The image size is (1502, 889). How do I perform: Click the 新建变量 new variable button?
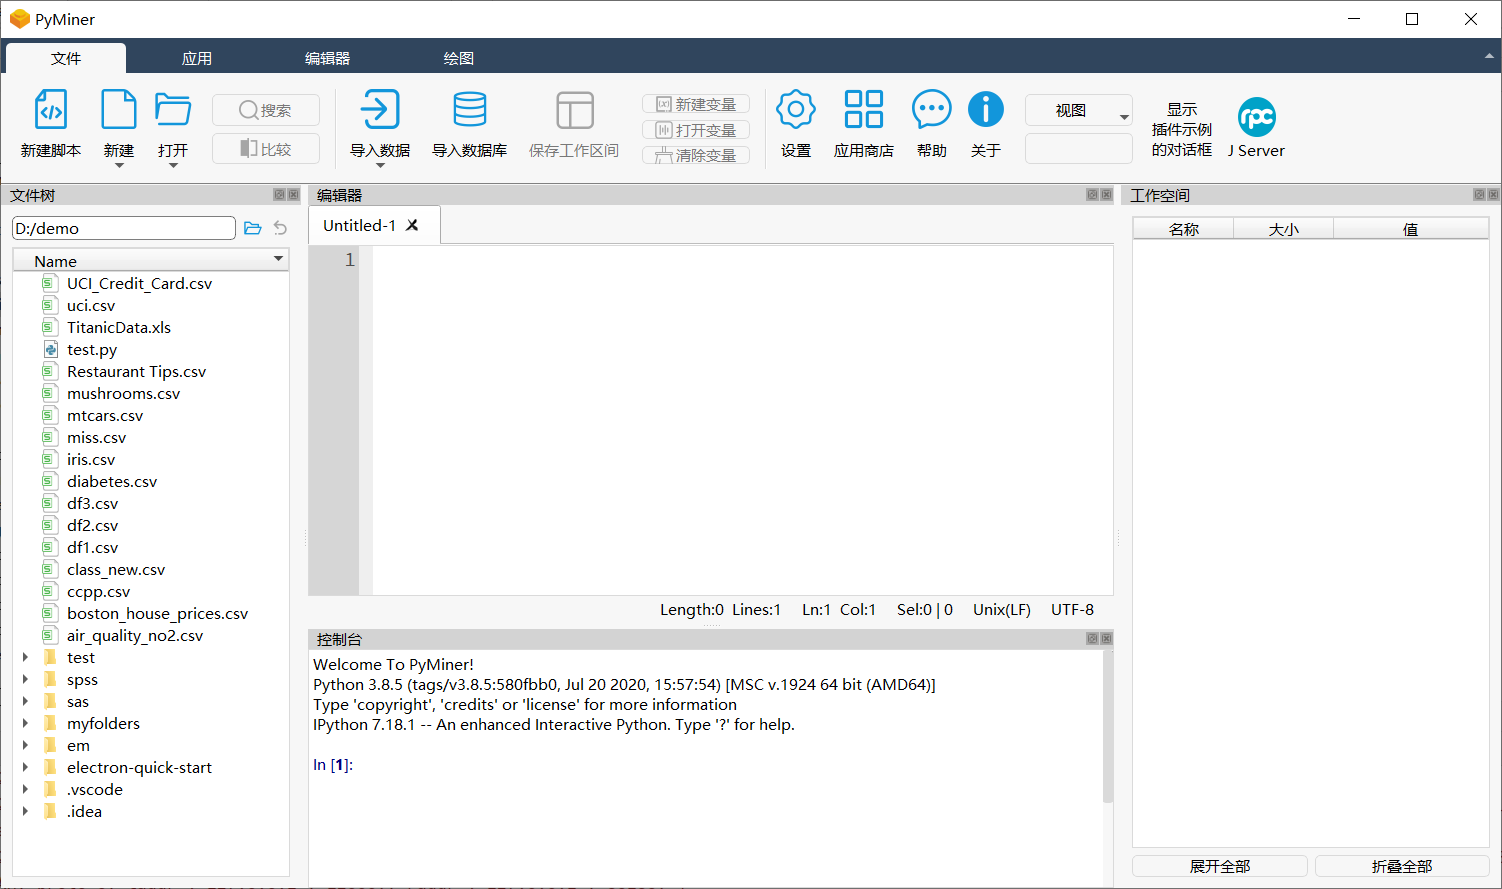[x=696, y=104]
